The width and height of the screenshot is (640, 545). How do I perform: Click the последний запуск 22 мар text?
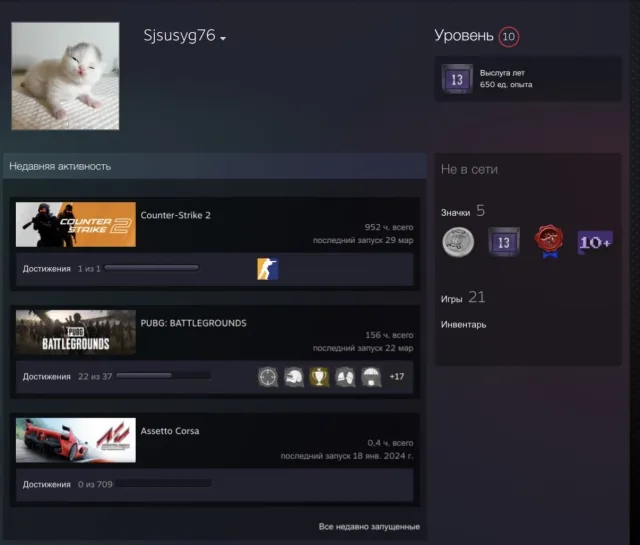pyautogui.click(x=363, y=348)
